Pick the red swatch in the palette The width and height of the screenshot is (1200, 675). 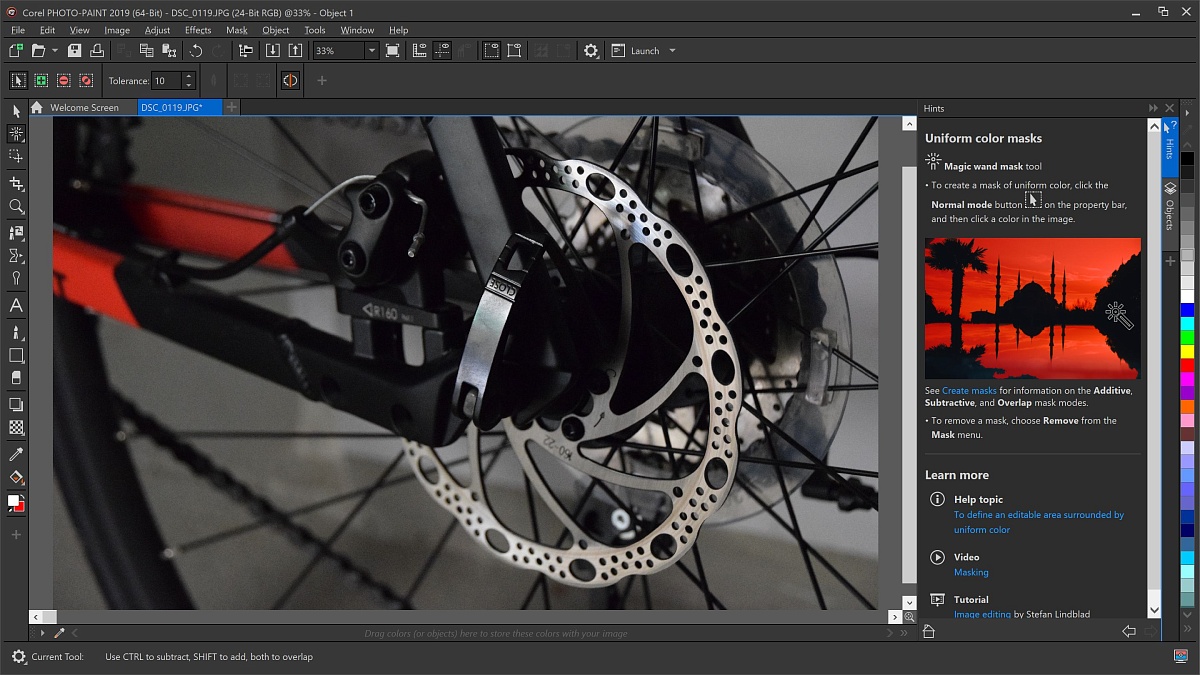pyautogui.click(x=1187, y=365)
